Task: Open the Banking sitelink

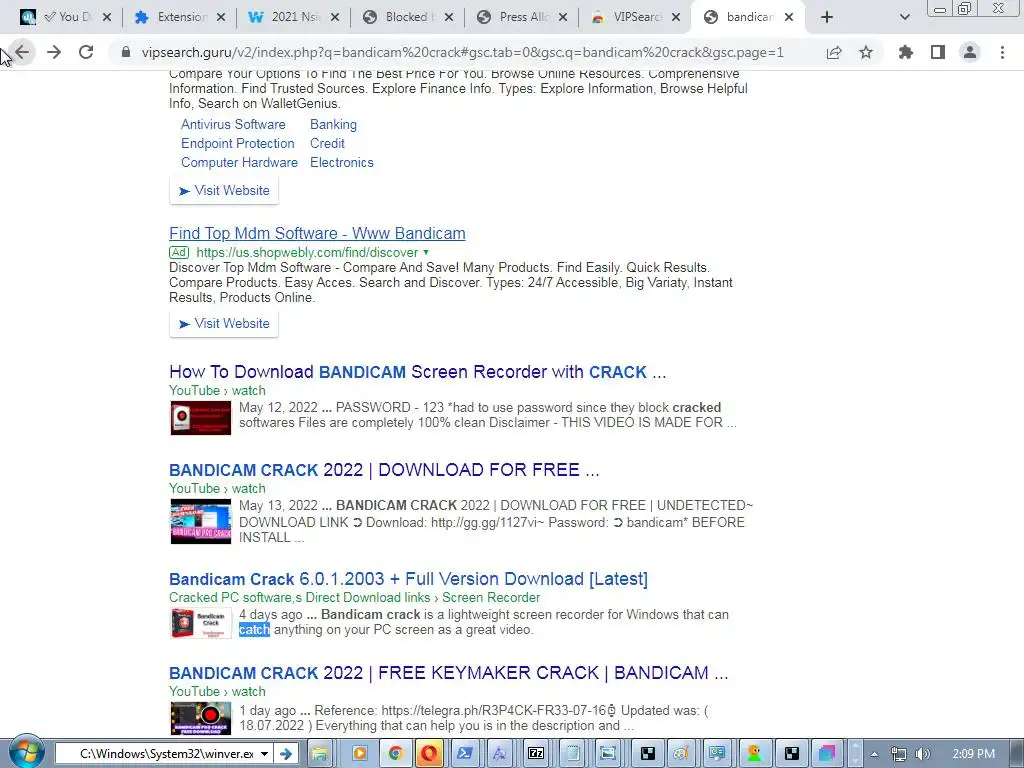Action: pos(333,124)
